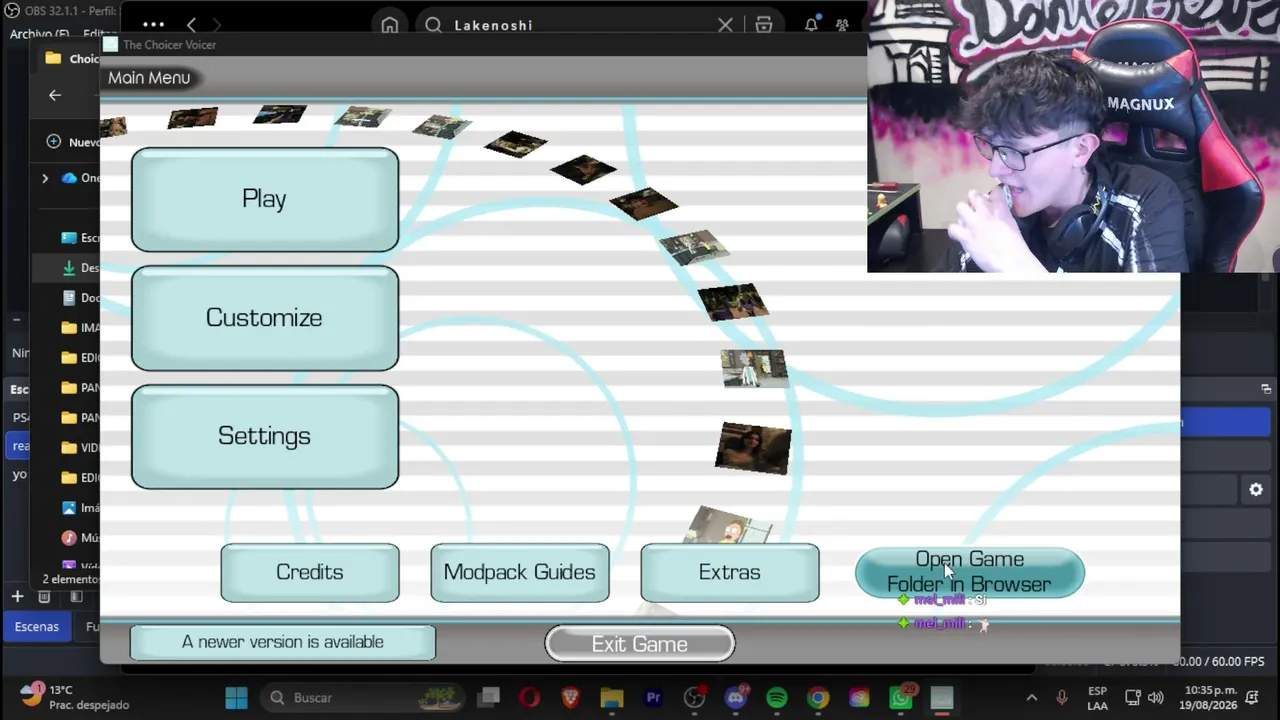Open Google Chrome from the taskbar

point(818,697)
